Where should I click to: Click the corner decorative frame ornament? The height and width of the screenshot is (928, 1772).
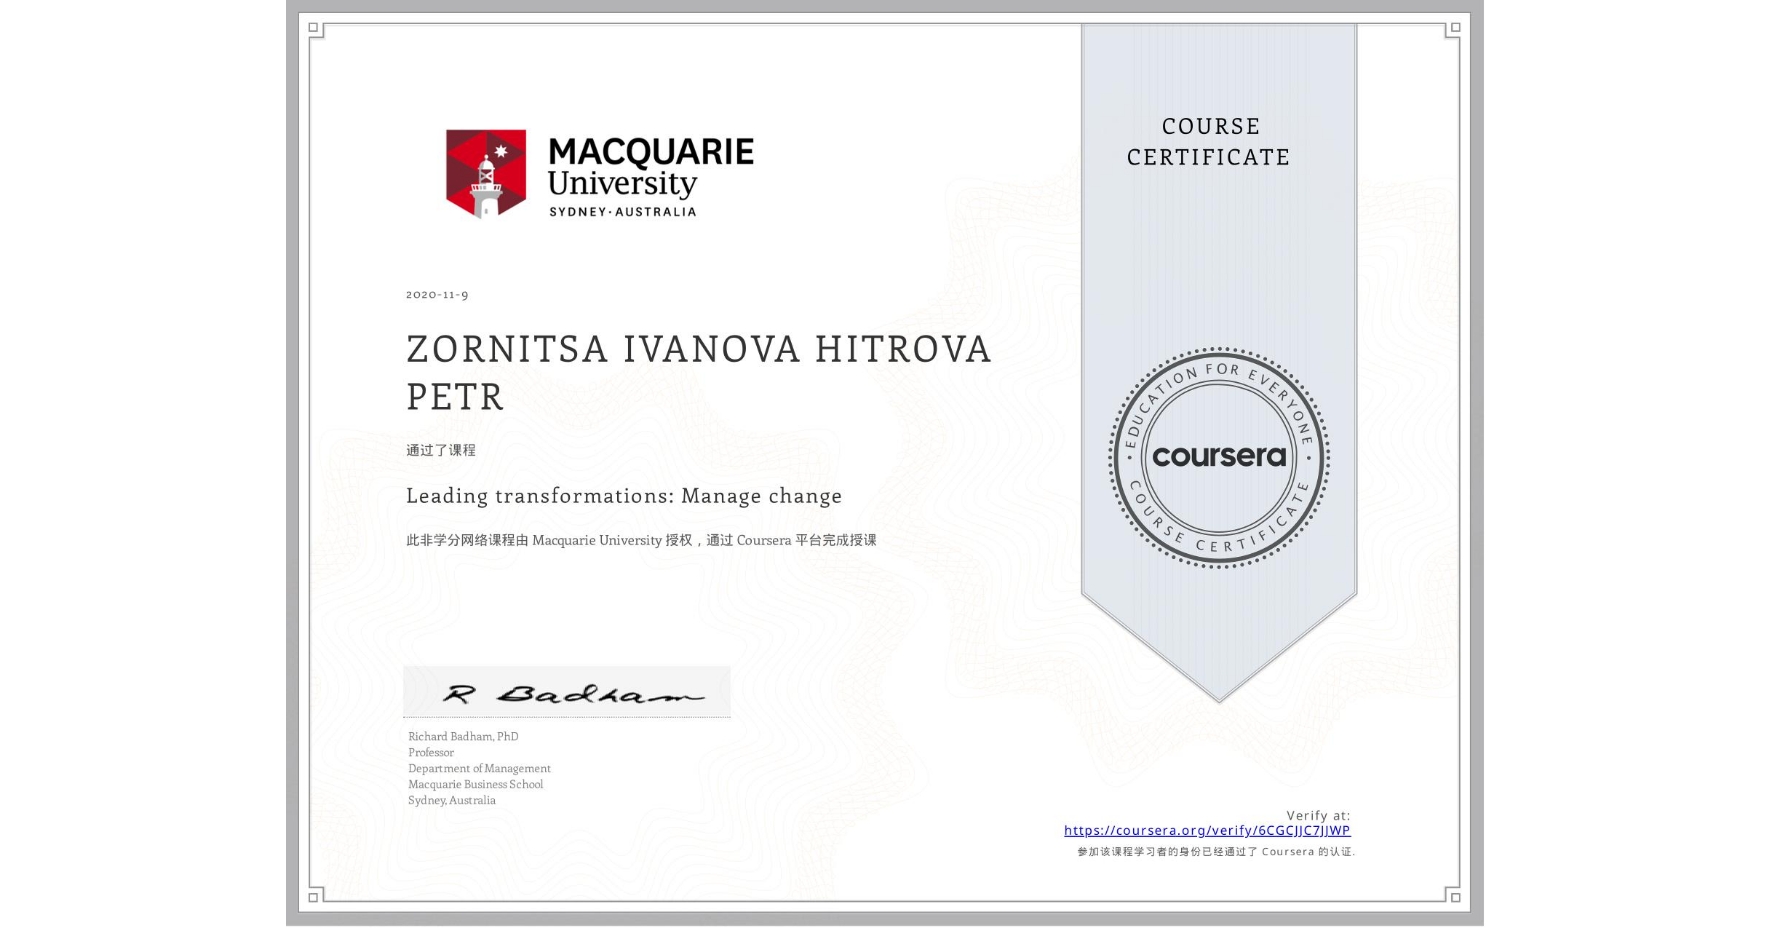[x=313, y=26]
